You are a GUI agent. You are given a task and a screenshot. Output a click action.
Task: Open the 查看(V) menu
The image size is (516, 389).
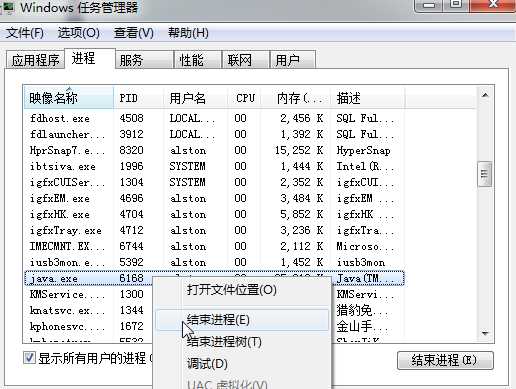(x=133, y=33)
